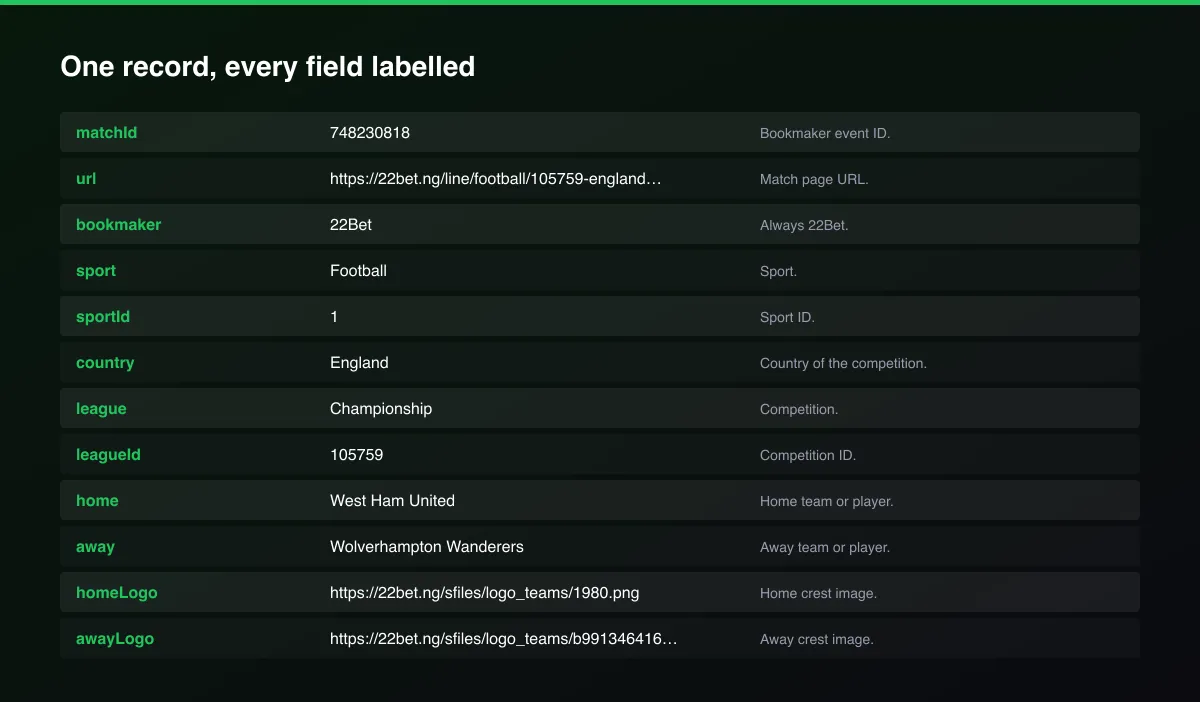Click the 'Away crest image.' description
The width and height of the screenshot is (1200, 702).
[817, 639]
